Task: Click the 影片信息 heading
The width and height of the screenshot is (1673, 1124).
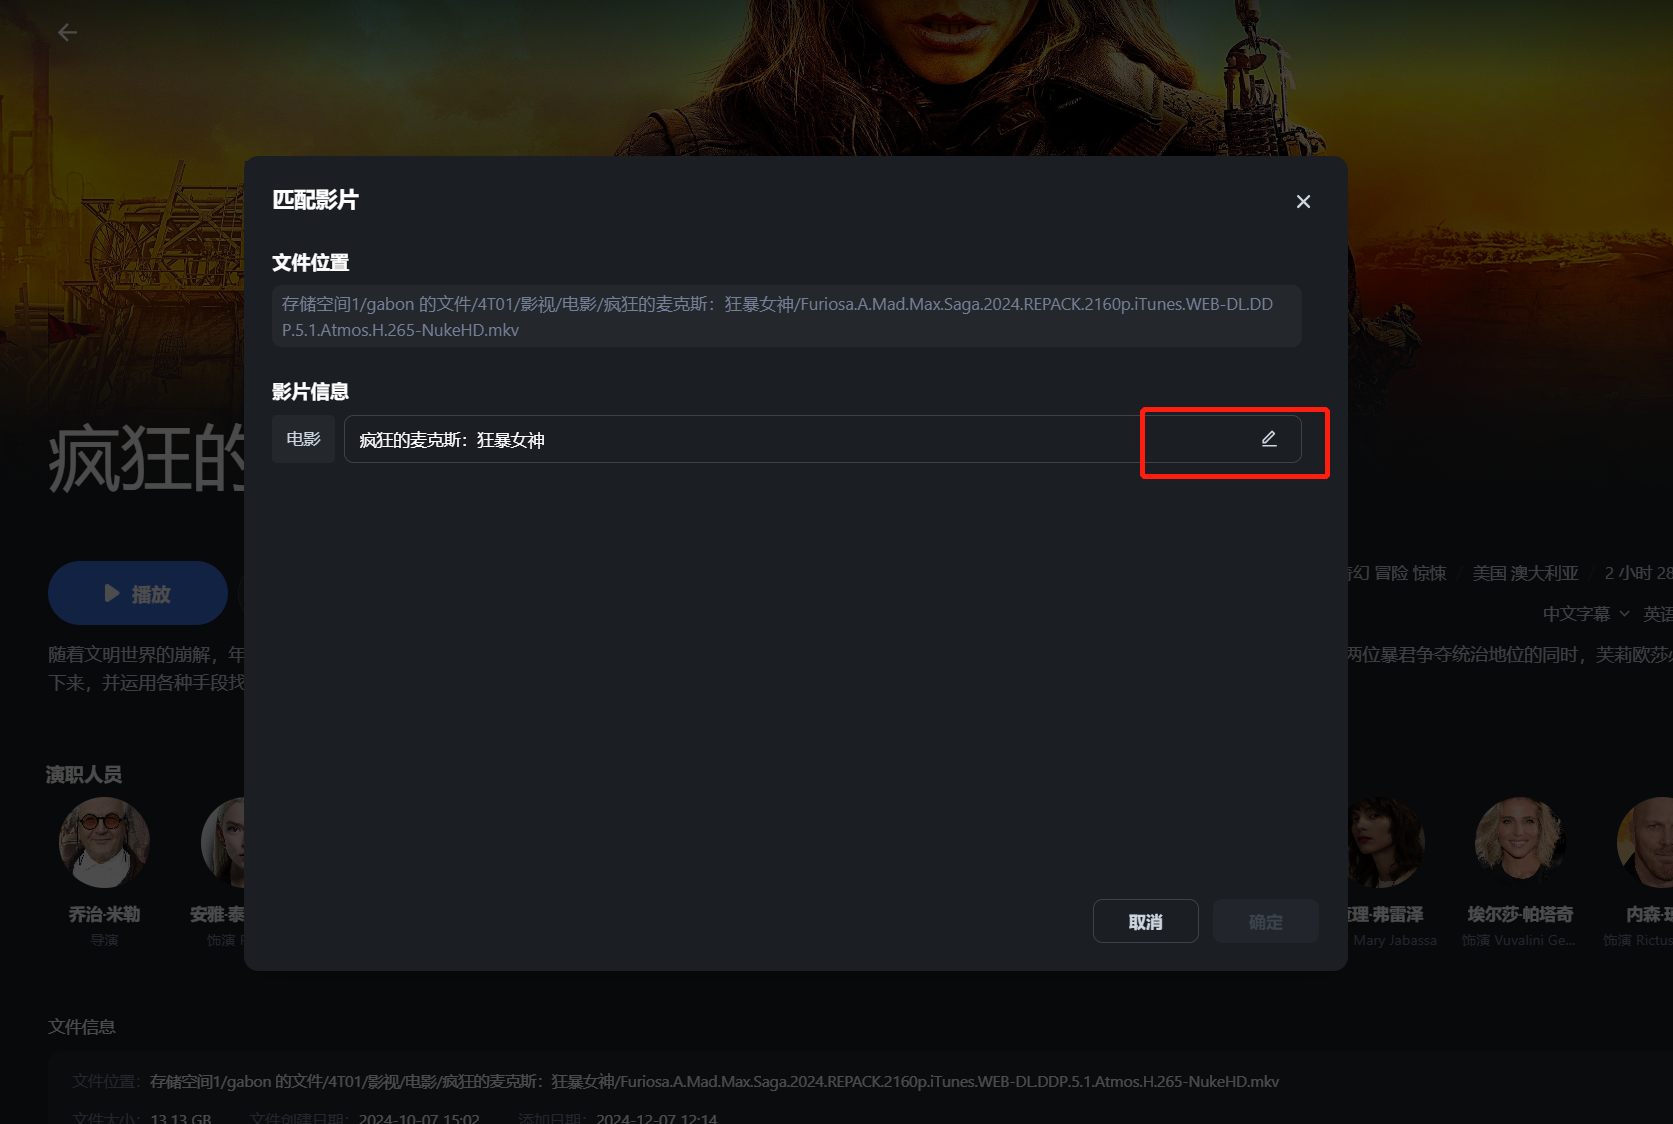Action: click(x=310, y=391)
